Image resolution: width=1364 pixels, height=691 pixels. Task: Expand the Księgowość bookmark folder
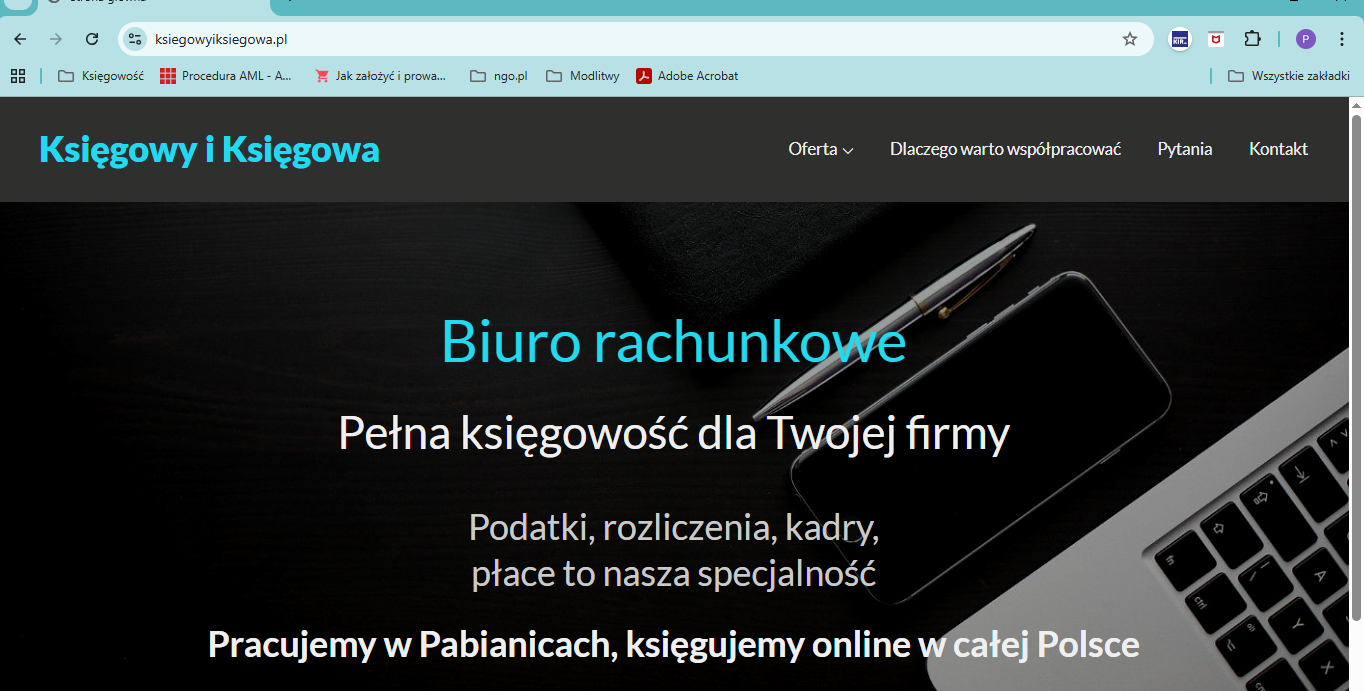click(101, 76)
